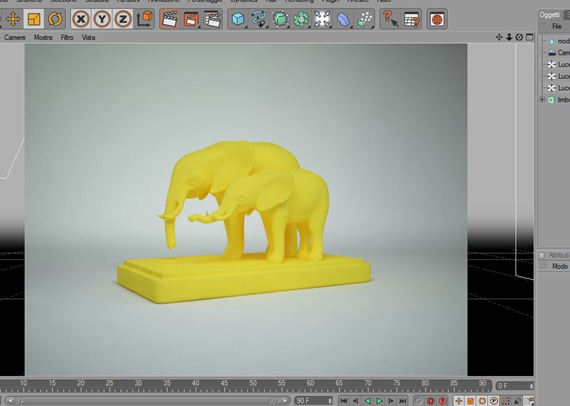Select the limbo object in the tree
The height and width of the screenshot is (406, 570).
pos(560,99)
